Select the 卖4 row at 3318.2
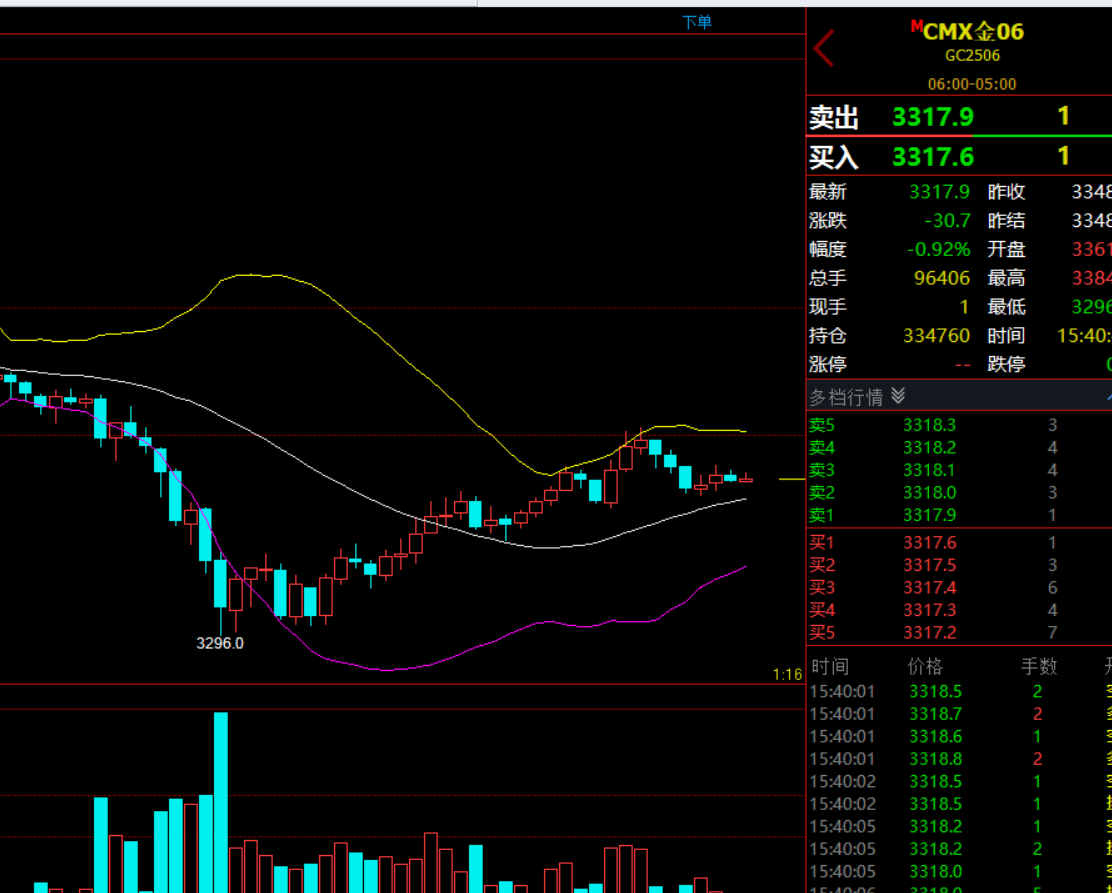 click(959, 448)
